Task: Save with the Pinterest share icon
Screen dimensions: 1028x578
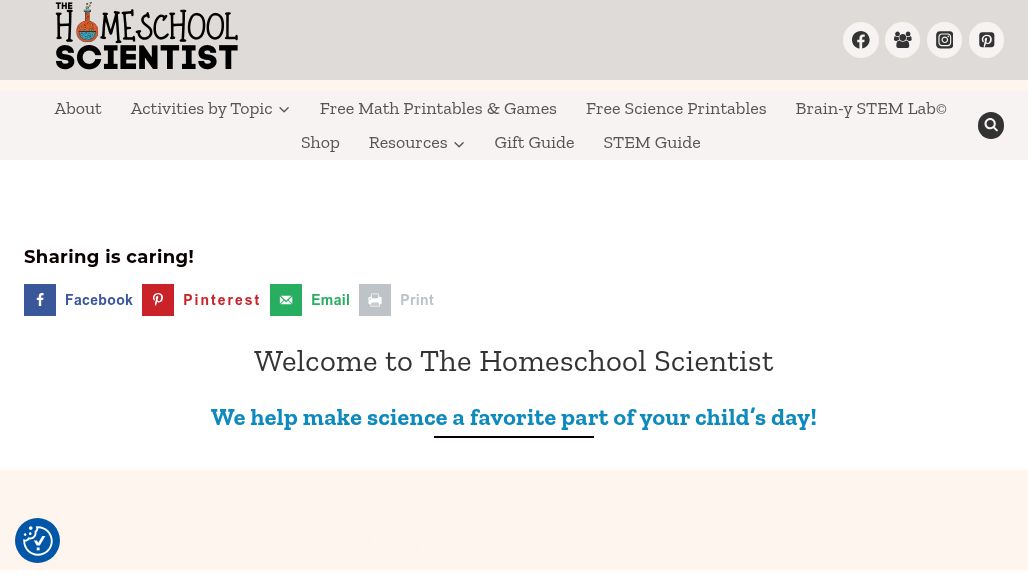Action: (x=158, y=299)
